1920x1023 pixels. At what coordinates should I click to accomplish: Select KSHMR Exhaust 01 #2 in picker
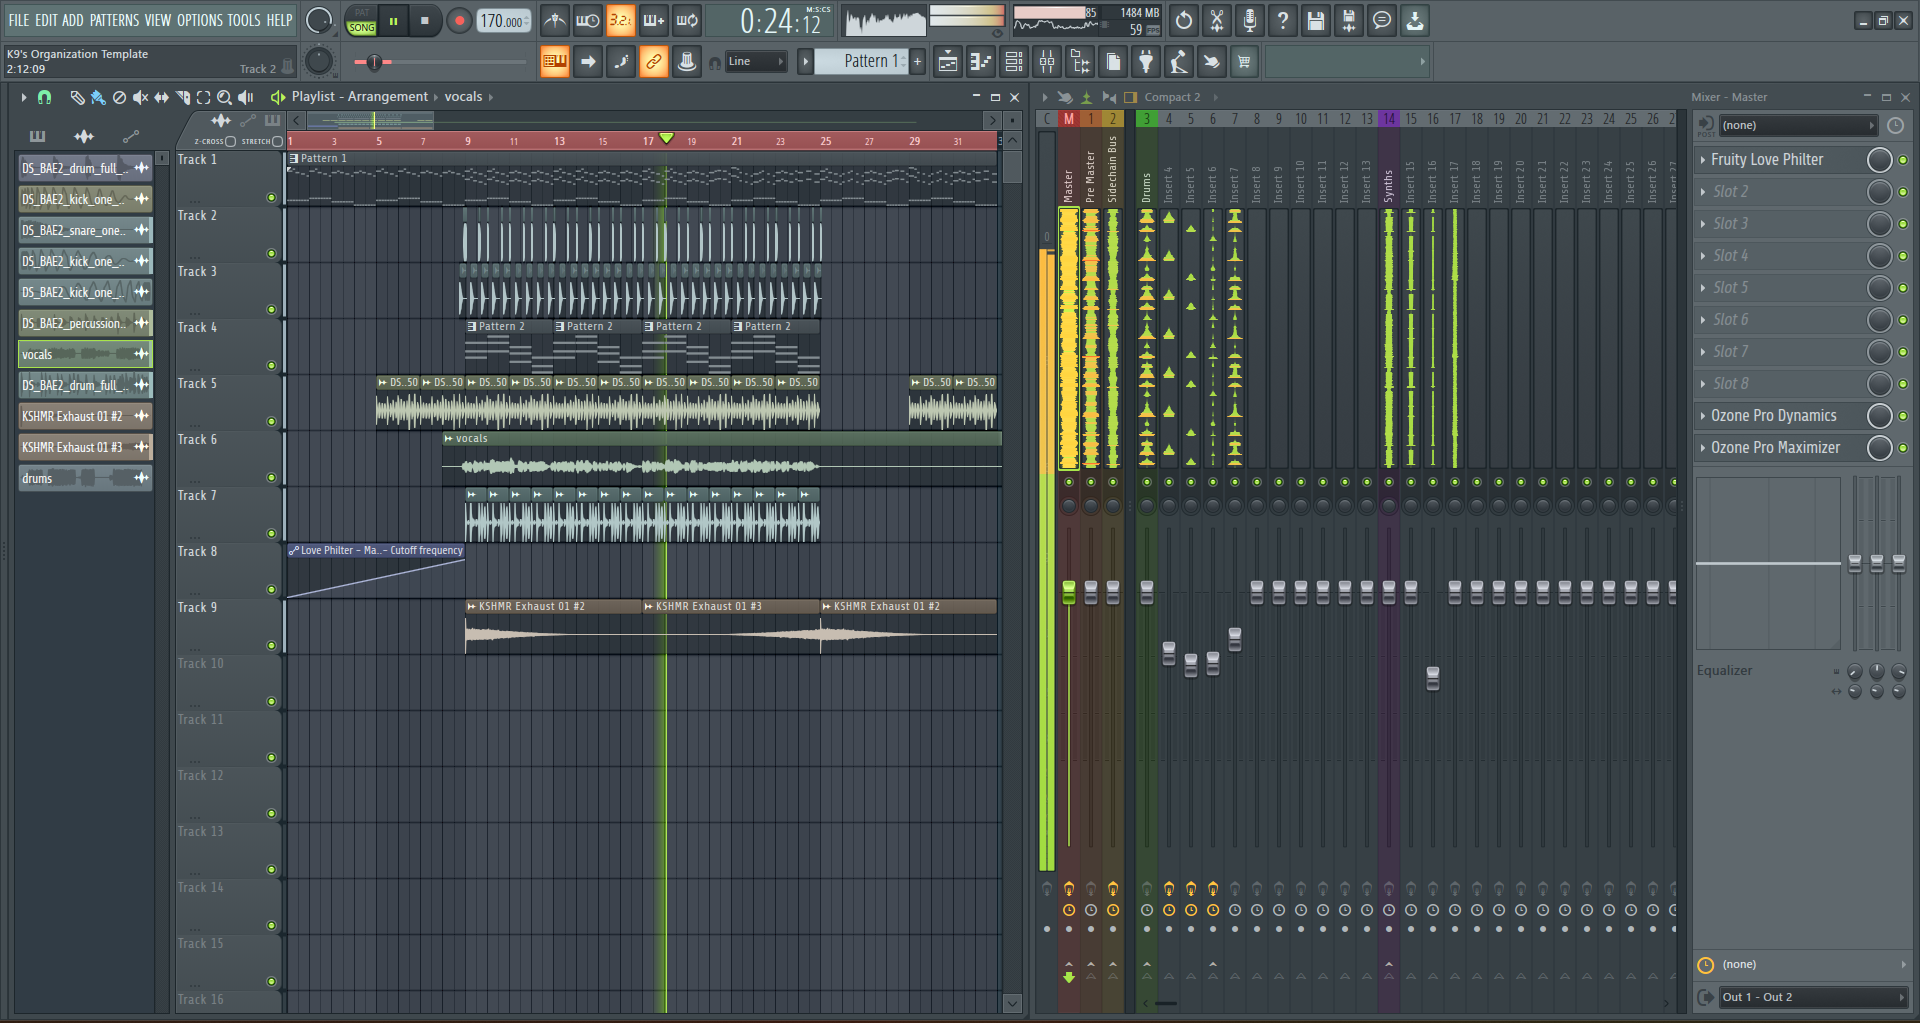click(x=85, y=416)
